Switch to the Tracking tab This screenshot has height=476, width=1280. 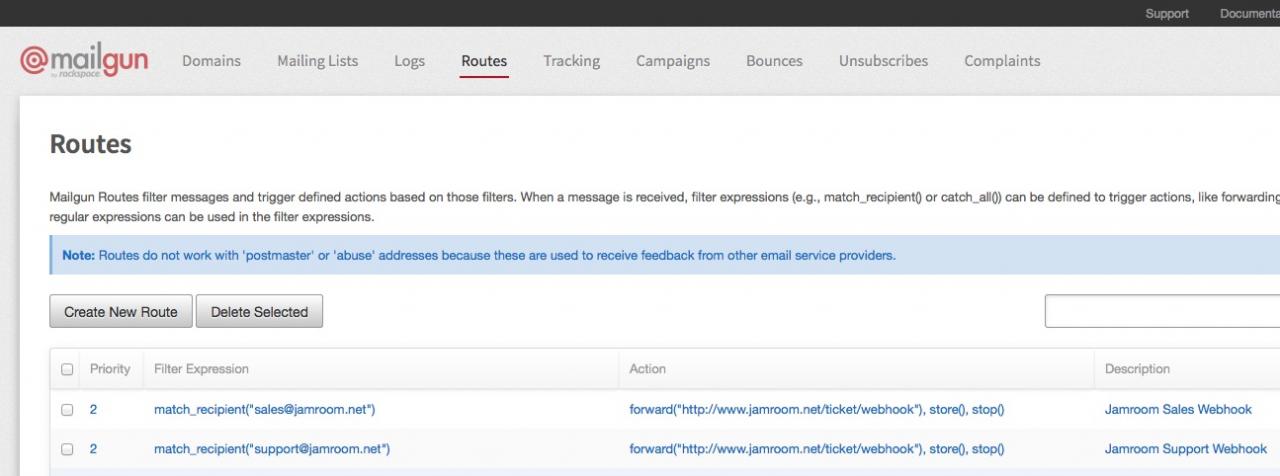pyautogui.click(x=571, y=61)
